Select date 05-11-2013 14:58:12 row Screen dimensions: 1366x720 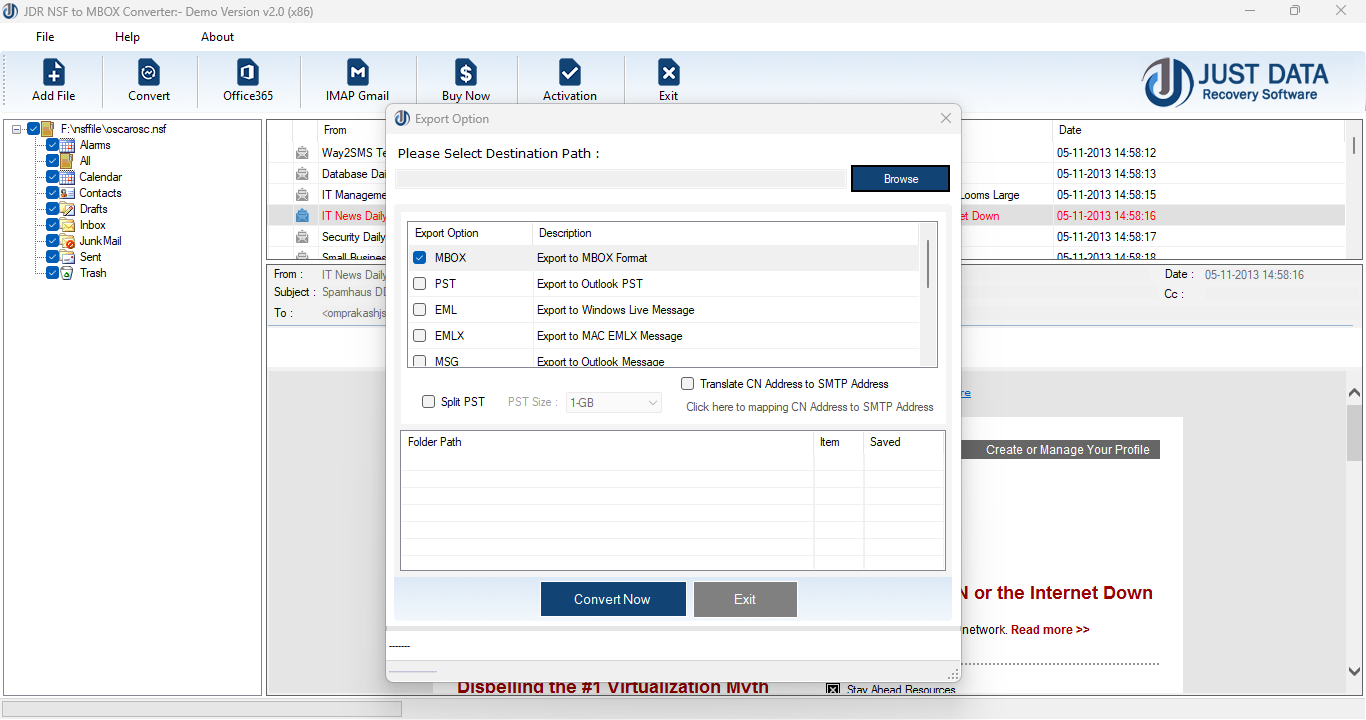click(1106, 153)
